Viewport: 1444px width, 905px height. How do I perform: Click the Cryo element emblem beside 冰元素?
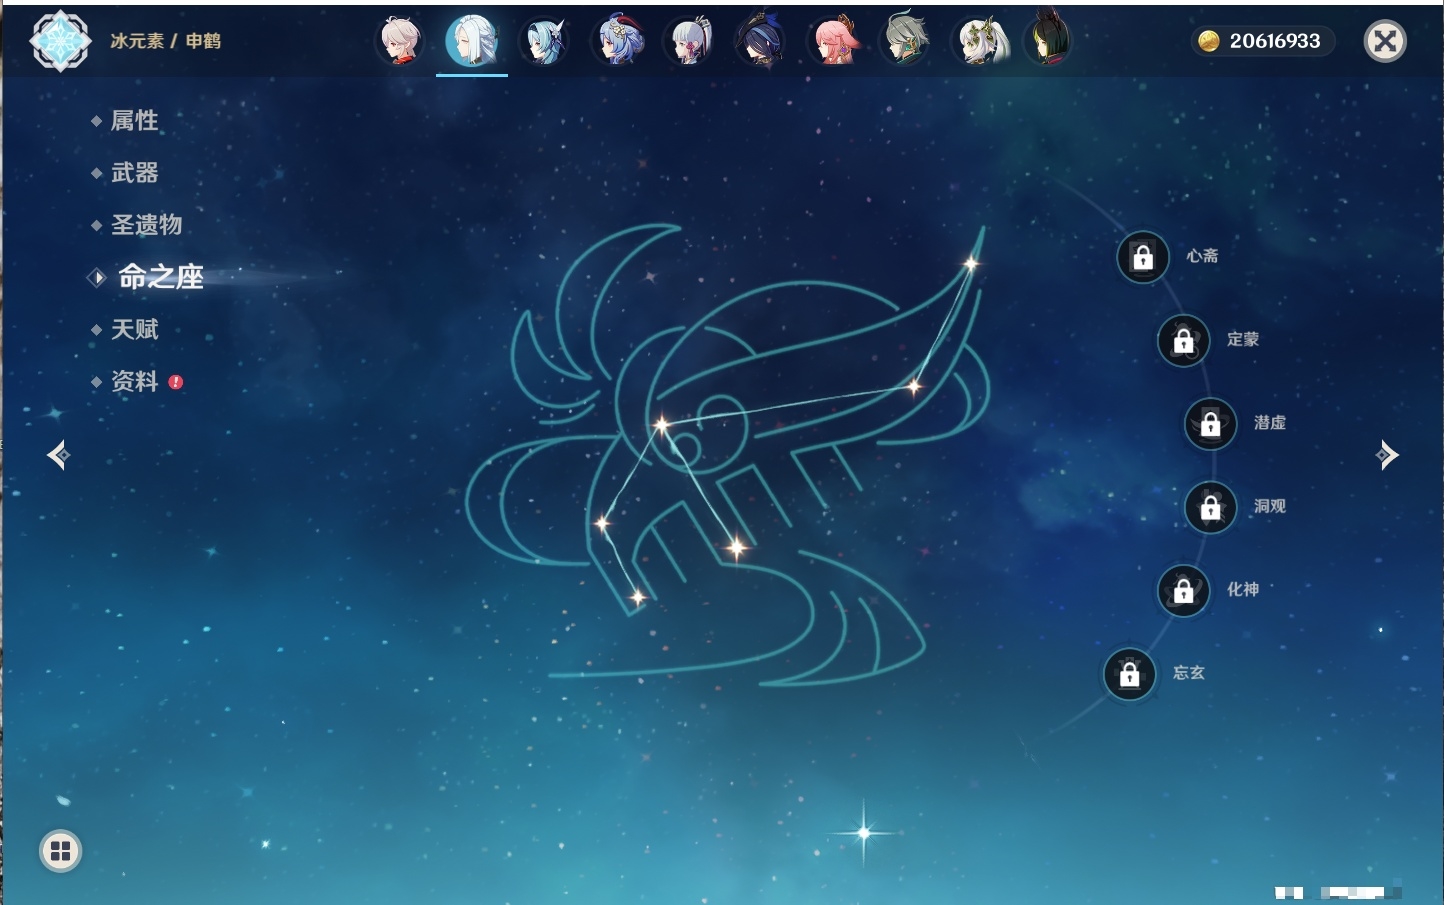tap(60, 41)
